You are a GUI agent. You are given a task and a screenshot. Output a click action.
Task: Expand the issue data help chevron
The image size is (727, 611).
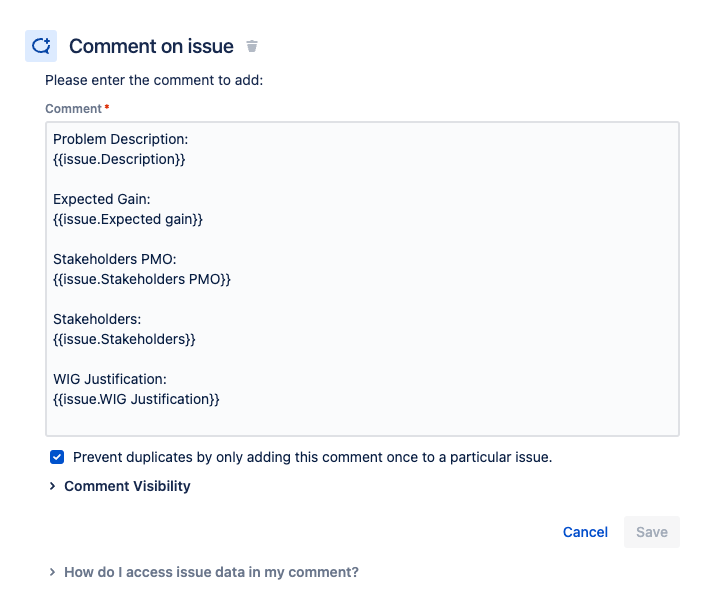(52, 572)
